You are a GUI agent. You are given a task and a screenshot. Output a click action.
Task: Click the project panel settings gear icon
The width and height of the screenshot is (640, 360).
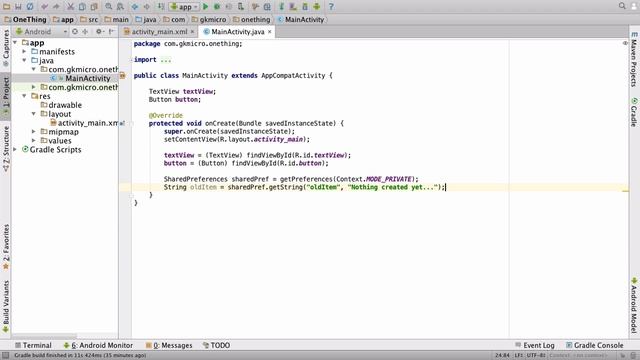99,31
